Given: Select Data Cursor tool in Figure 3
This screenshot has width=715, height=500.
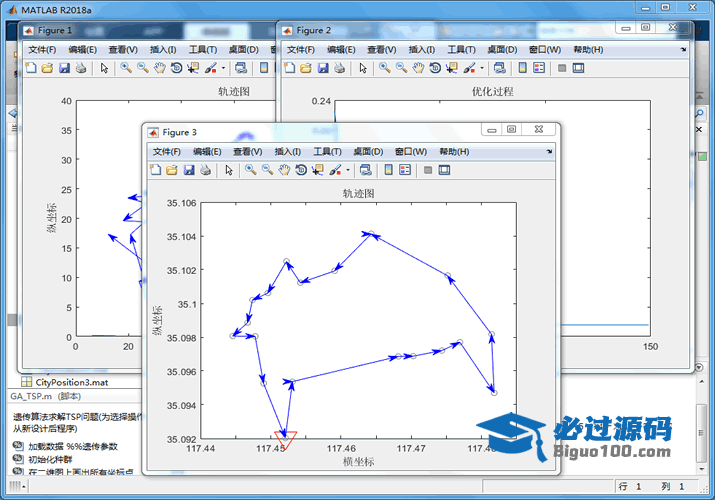Looking at the screenshot, I should pyautogui.click(x=318, y=170).
